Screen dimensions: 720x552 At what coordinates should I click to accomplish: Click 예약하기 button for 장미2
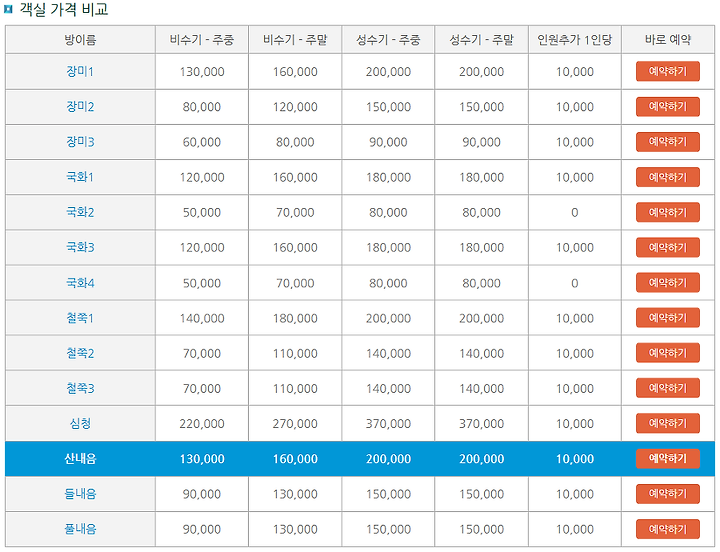(668, 107)
